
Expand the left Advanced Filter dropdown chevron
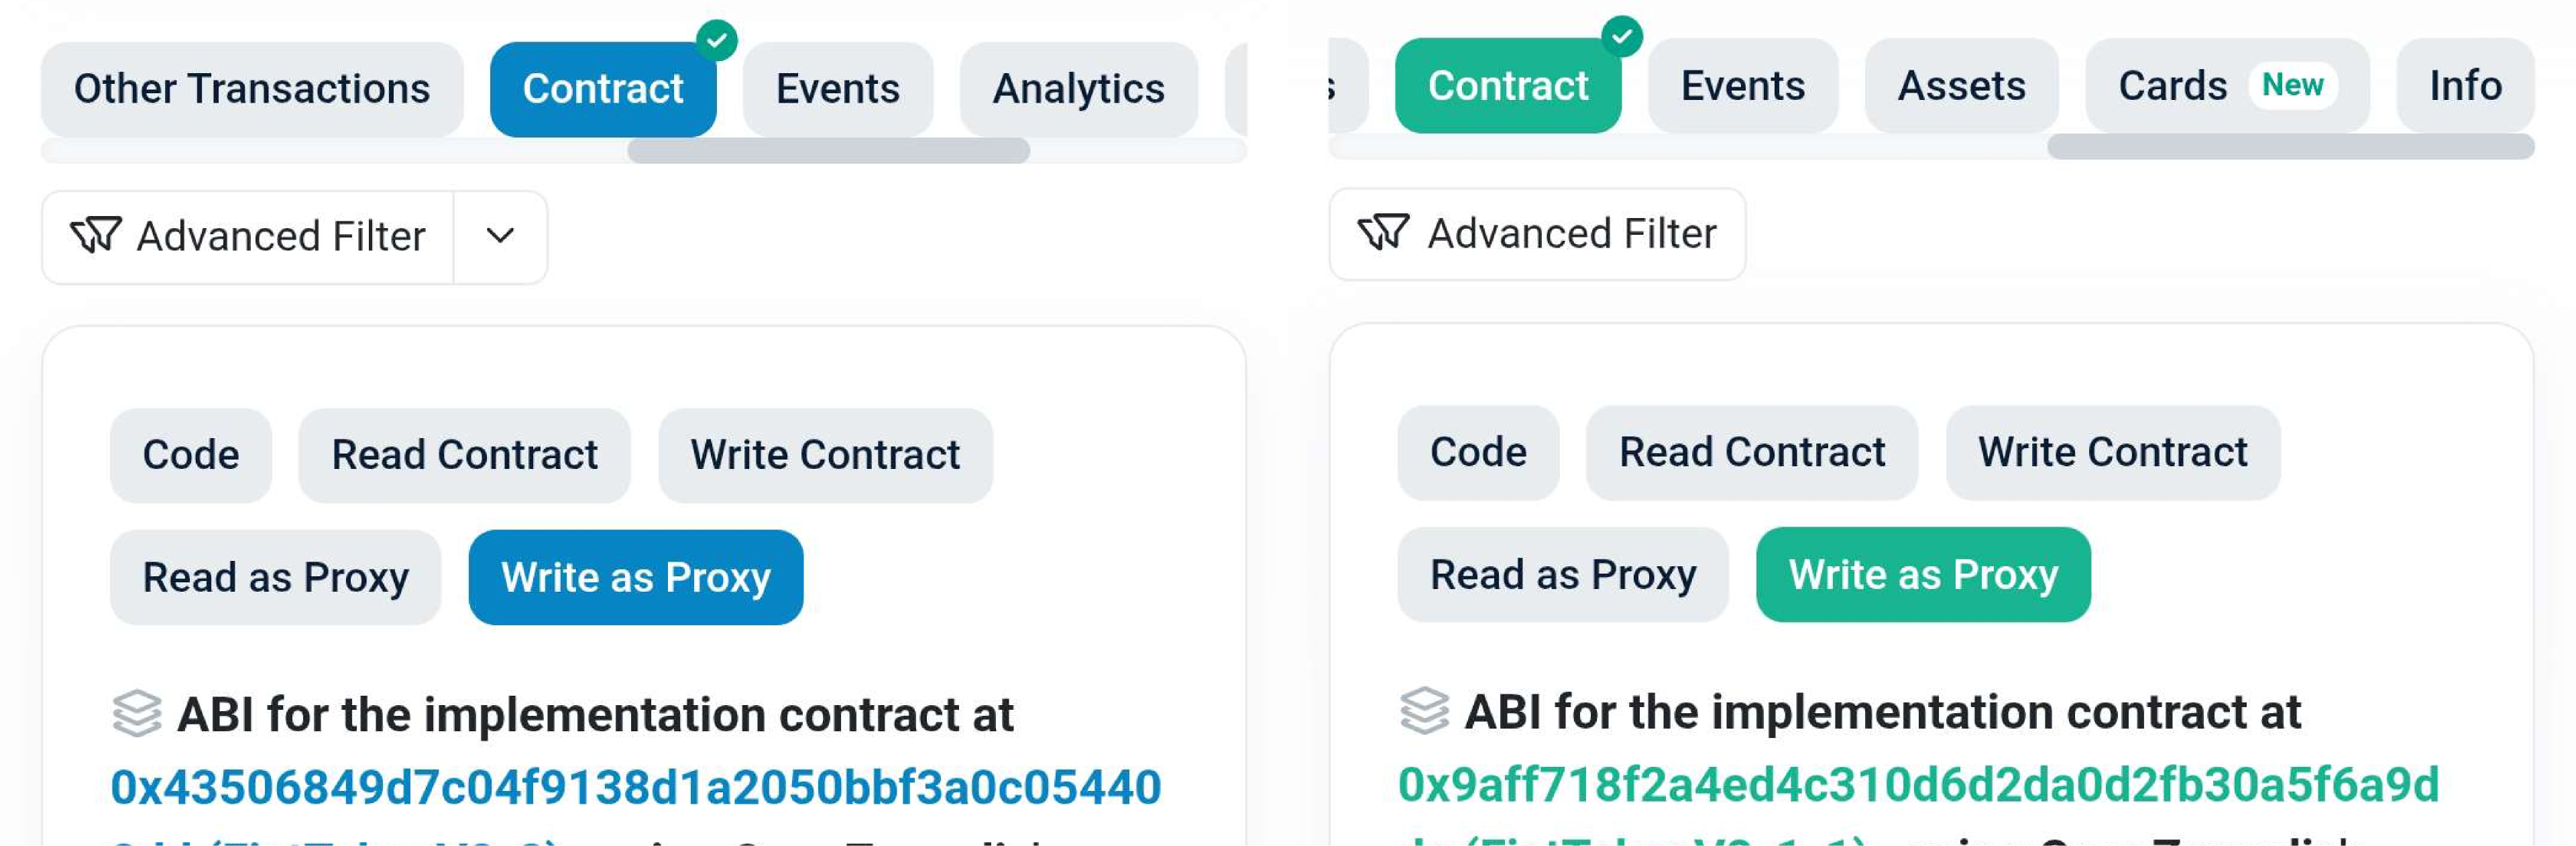(x=500, y=237)
